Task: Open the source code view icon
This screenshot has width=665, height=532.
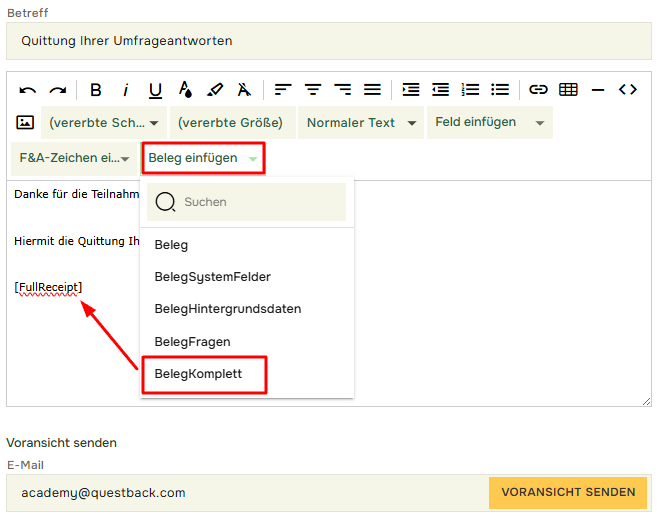Action: pos(628,90)
